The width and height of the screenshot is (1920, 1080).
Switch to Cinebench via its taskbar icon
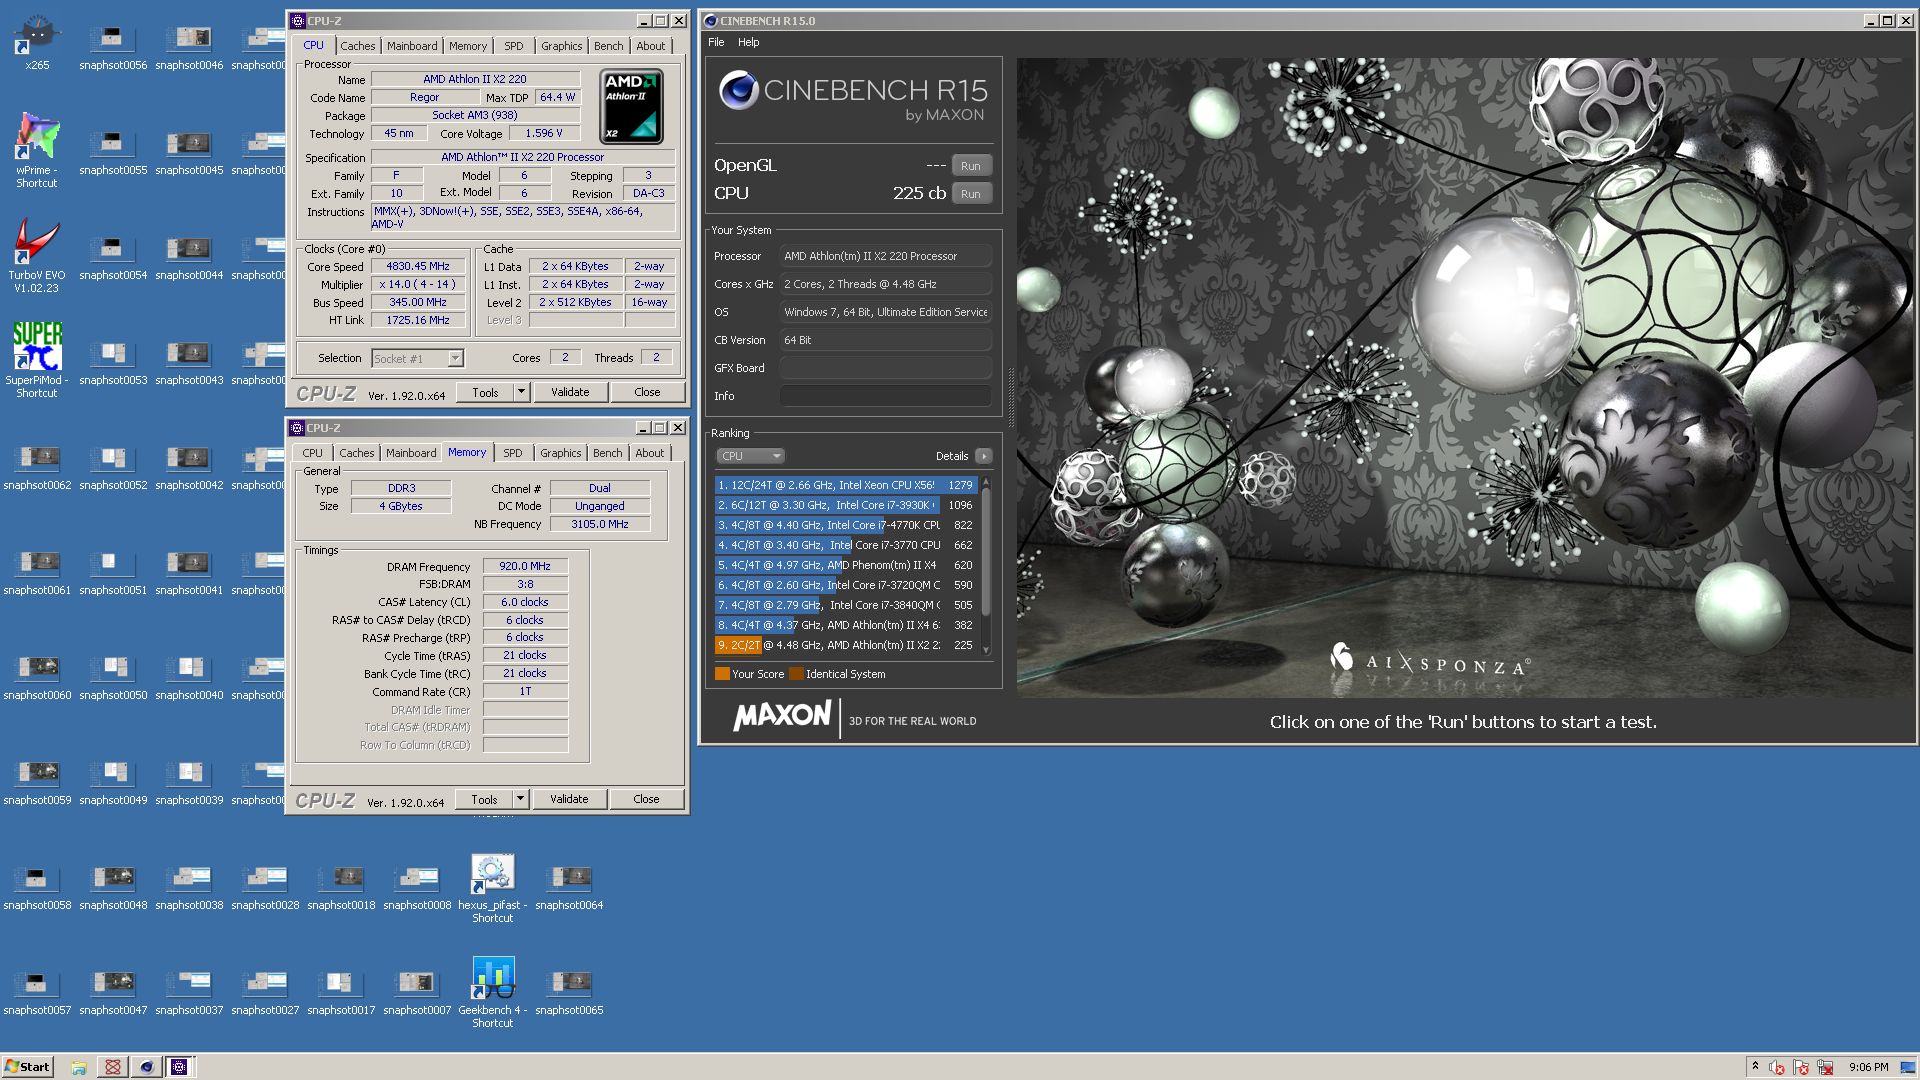[146, 1067]
